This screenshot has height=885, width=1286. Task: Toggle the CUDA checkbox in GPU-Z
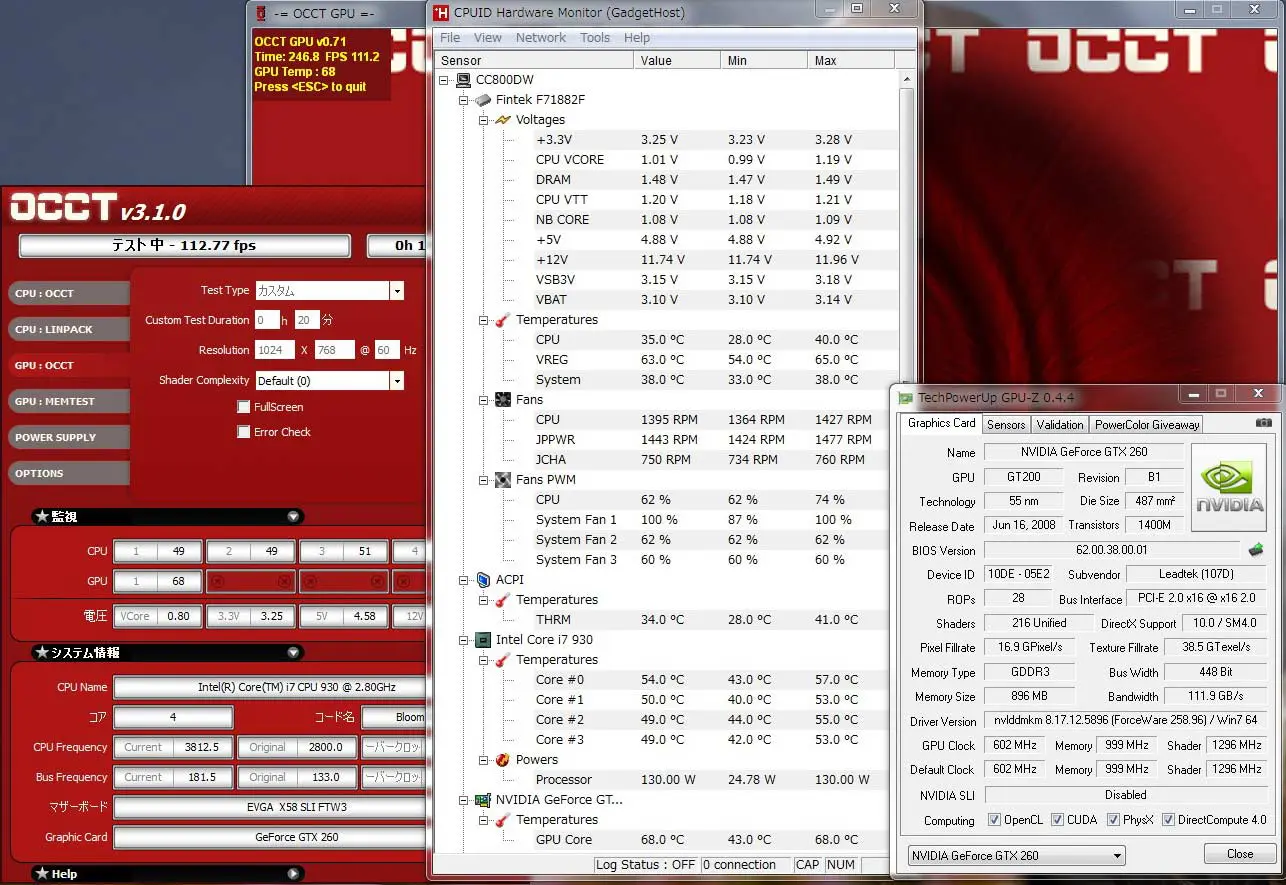click(1058, 820)
